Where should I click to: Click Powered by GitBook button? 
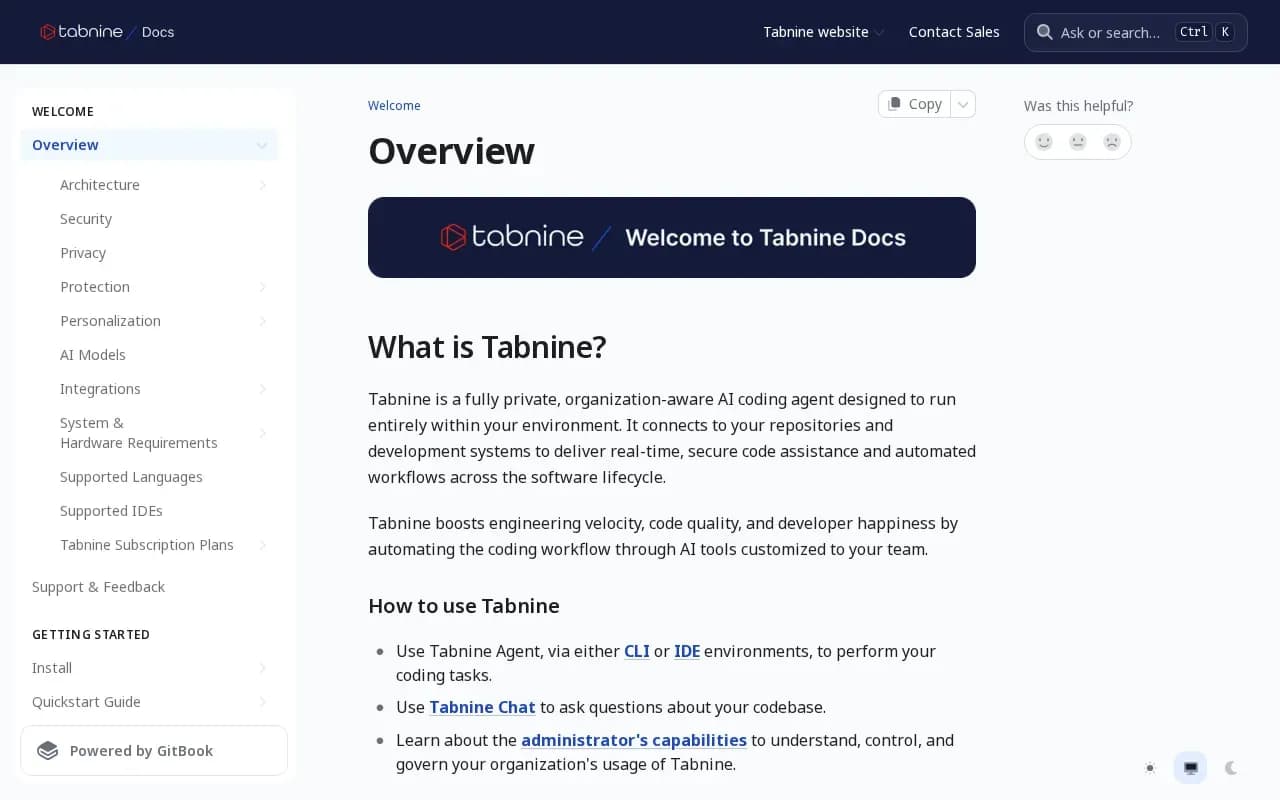(x=154, y=751)
